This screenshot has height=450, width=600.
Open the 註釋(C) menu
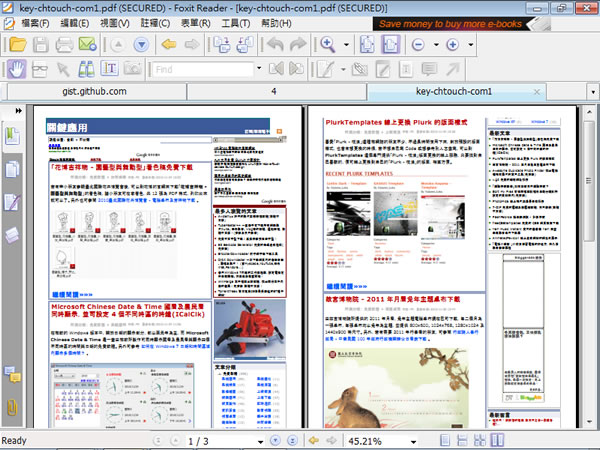coord(155,23)
